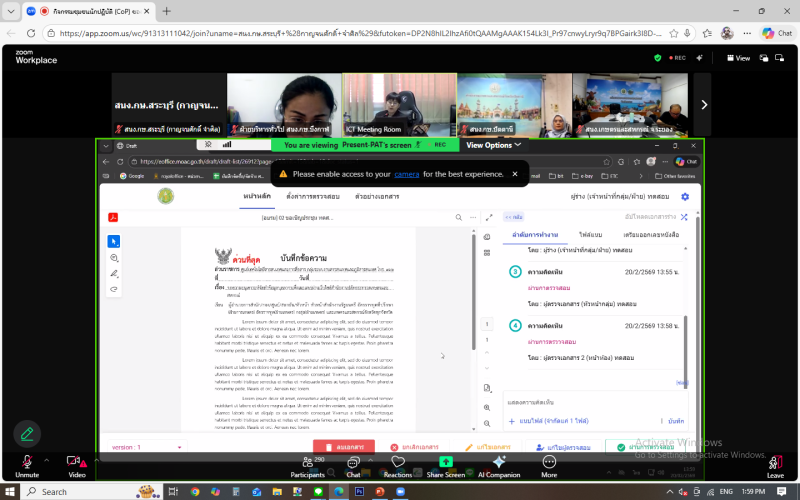Open the Zoom Chat panel
Screen dimensions: 800x500
[x=352, y=465]
